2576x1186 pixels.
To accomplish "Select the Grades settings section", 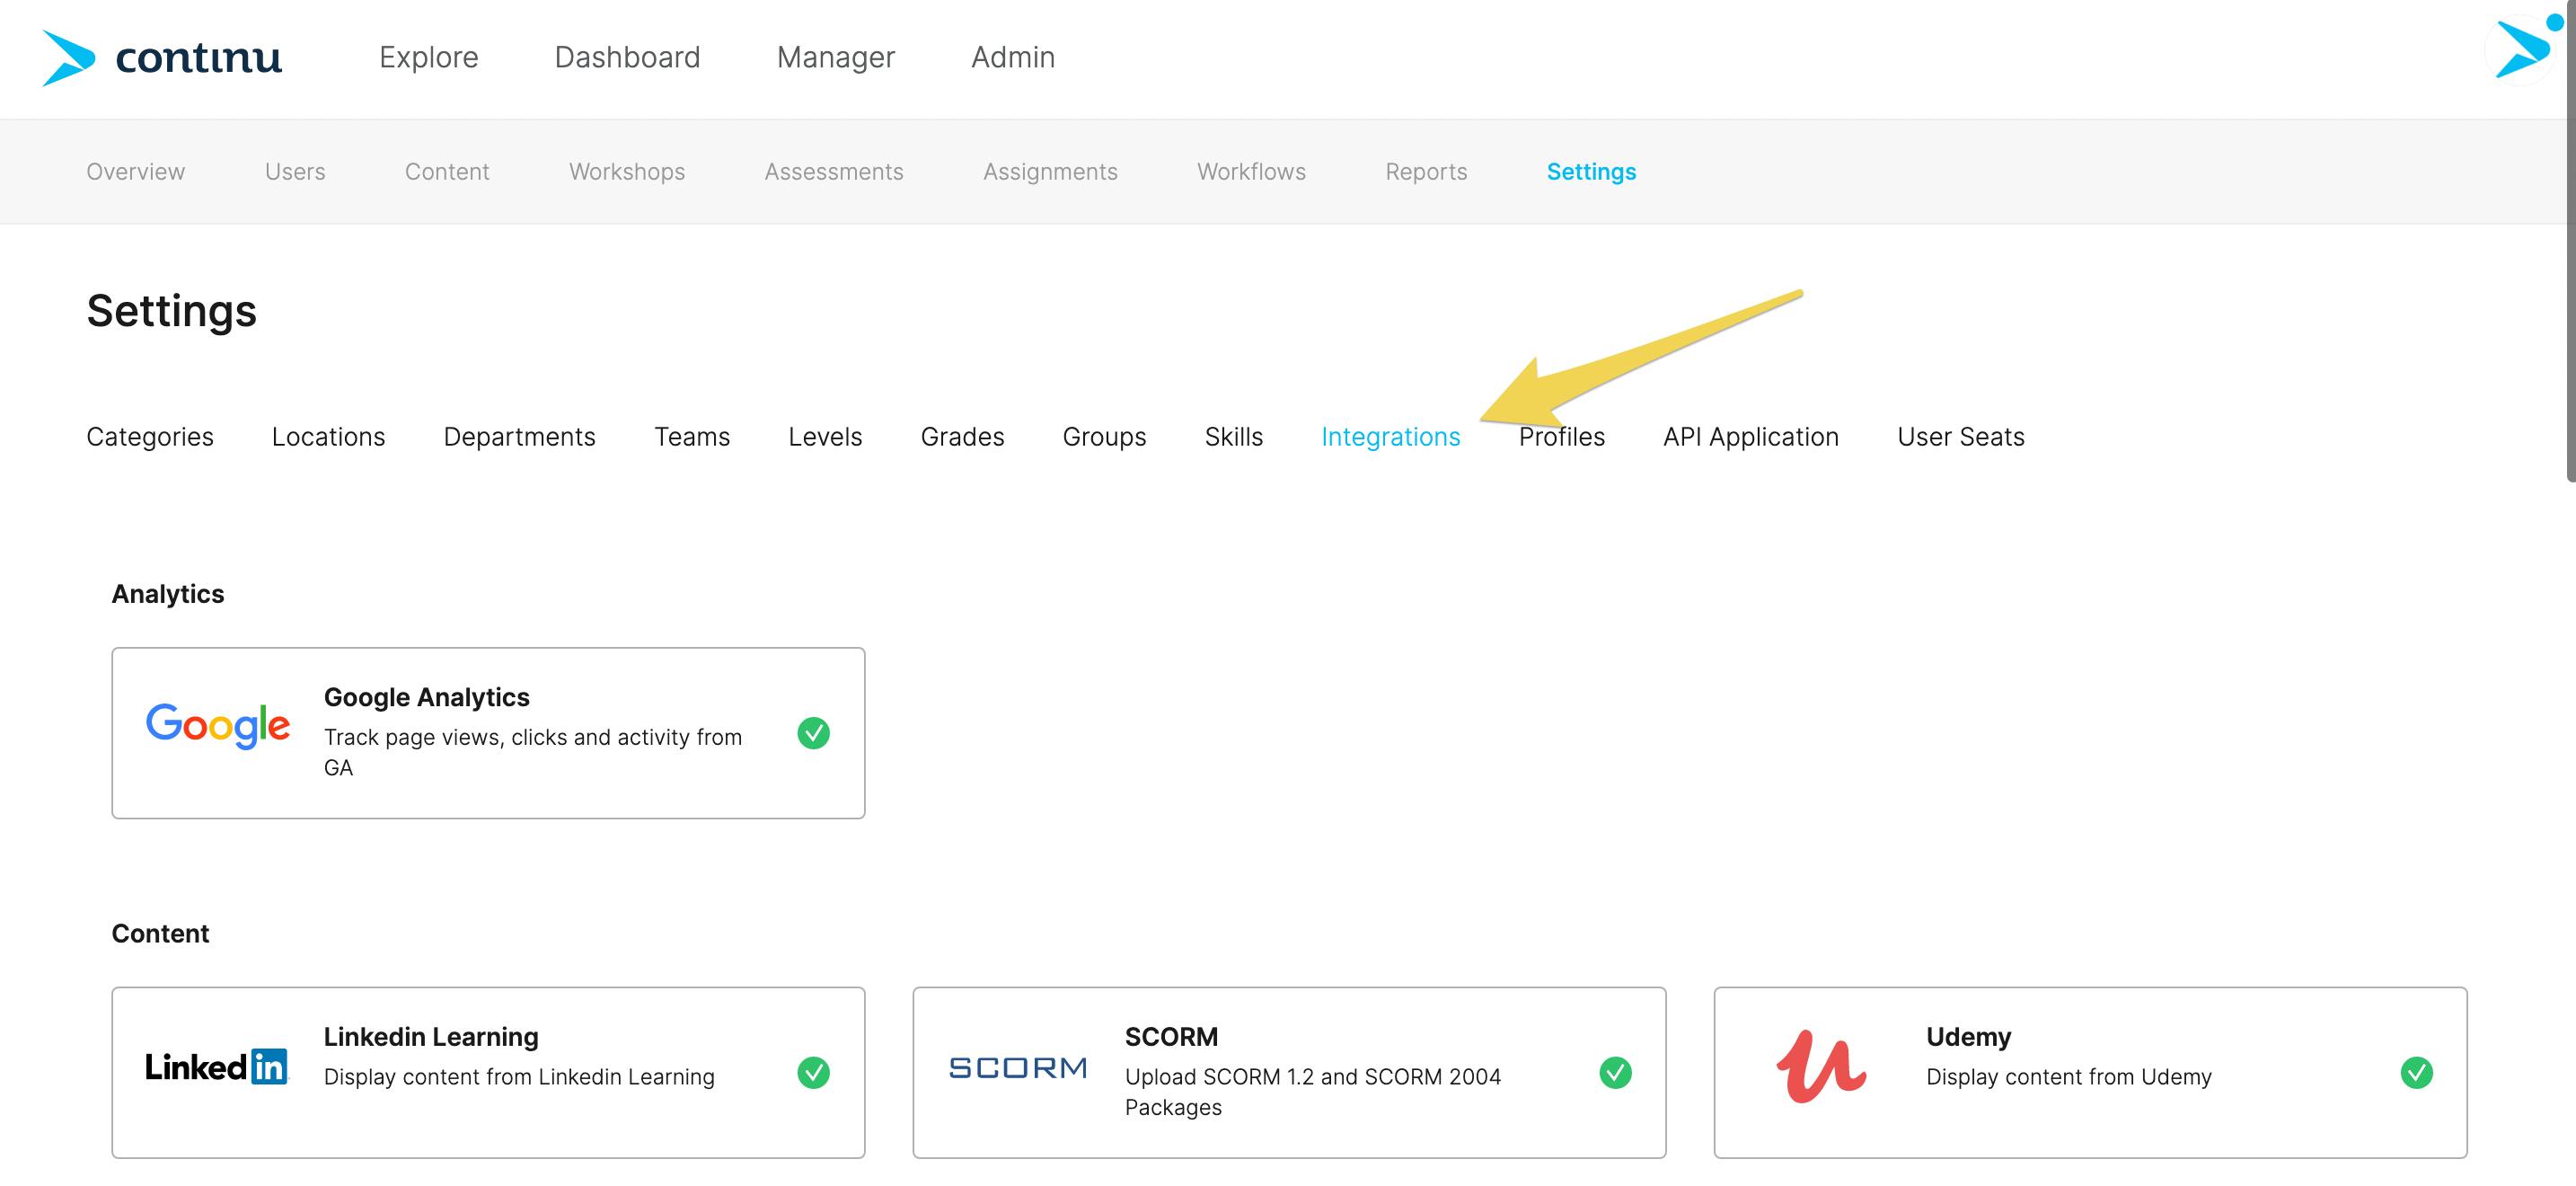I will click(x=962, y=437).
